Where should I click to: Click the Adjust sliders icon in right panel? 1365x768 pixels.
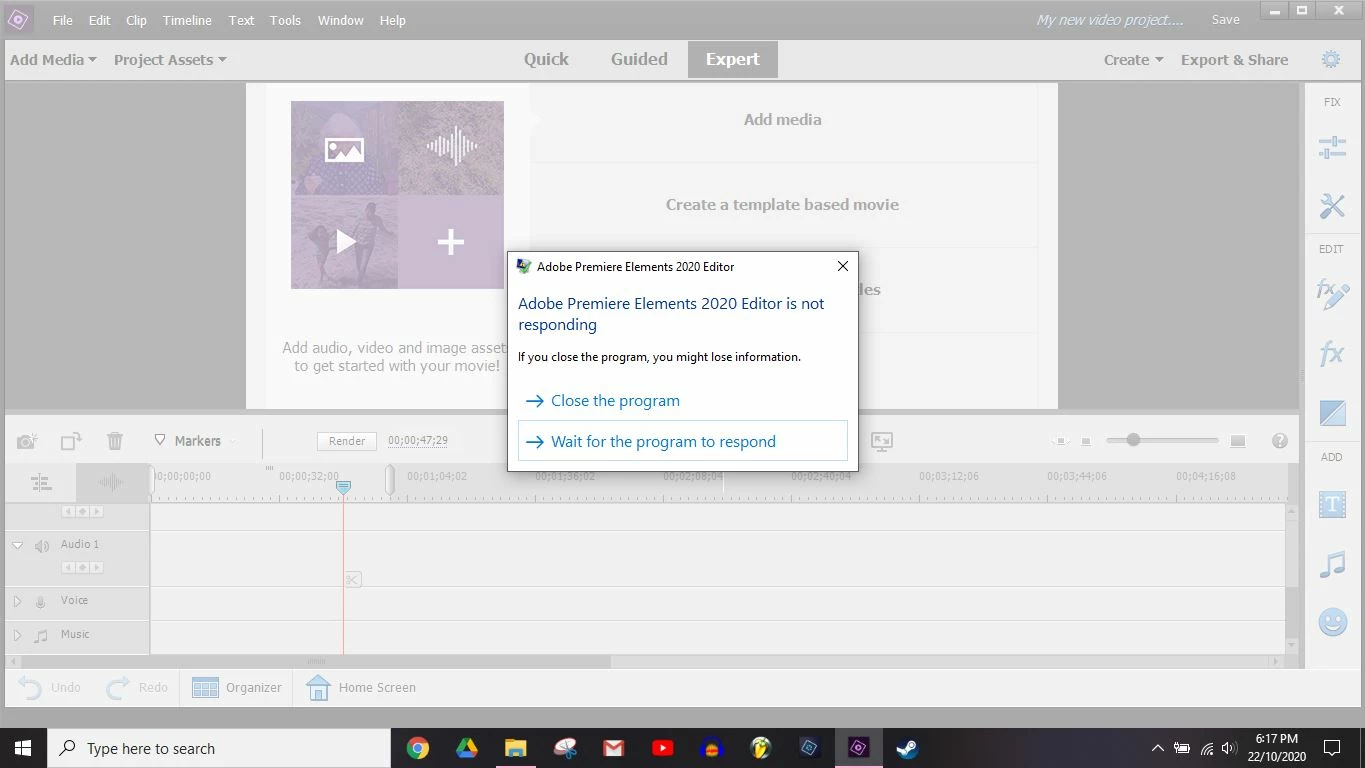(1332, 149)
